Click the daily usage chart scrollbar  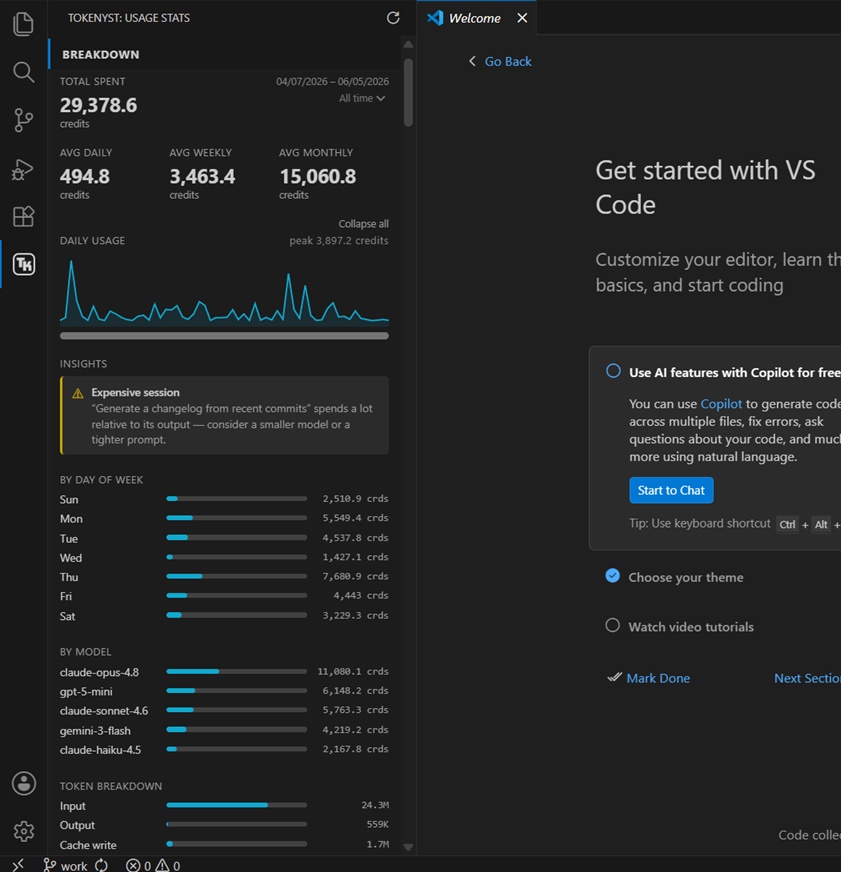click(224, 336)
